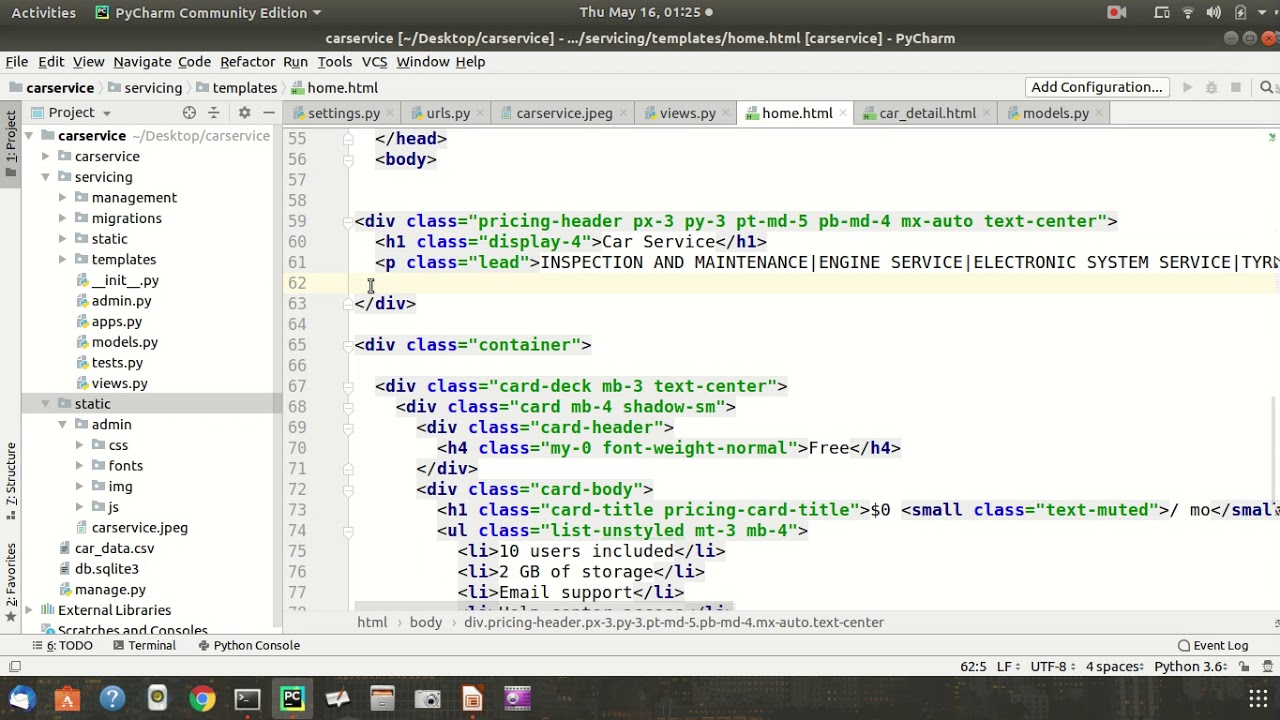Screen dimensions: 1280x720
Task: Open the UTF-8 encoding selector
Action: (x=1048, y=667)
